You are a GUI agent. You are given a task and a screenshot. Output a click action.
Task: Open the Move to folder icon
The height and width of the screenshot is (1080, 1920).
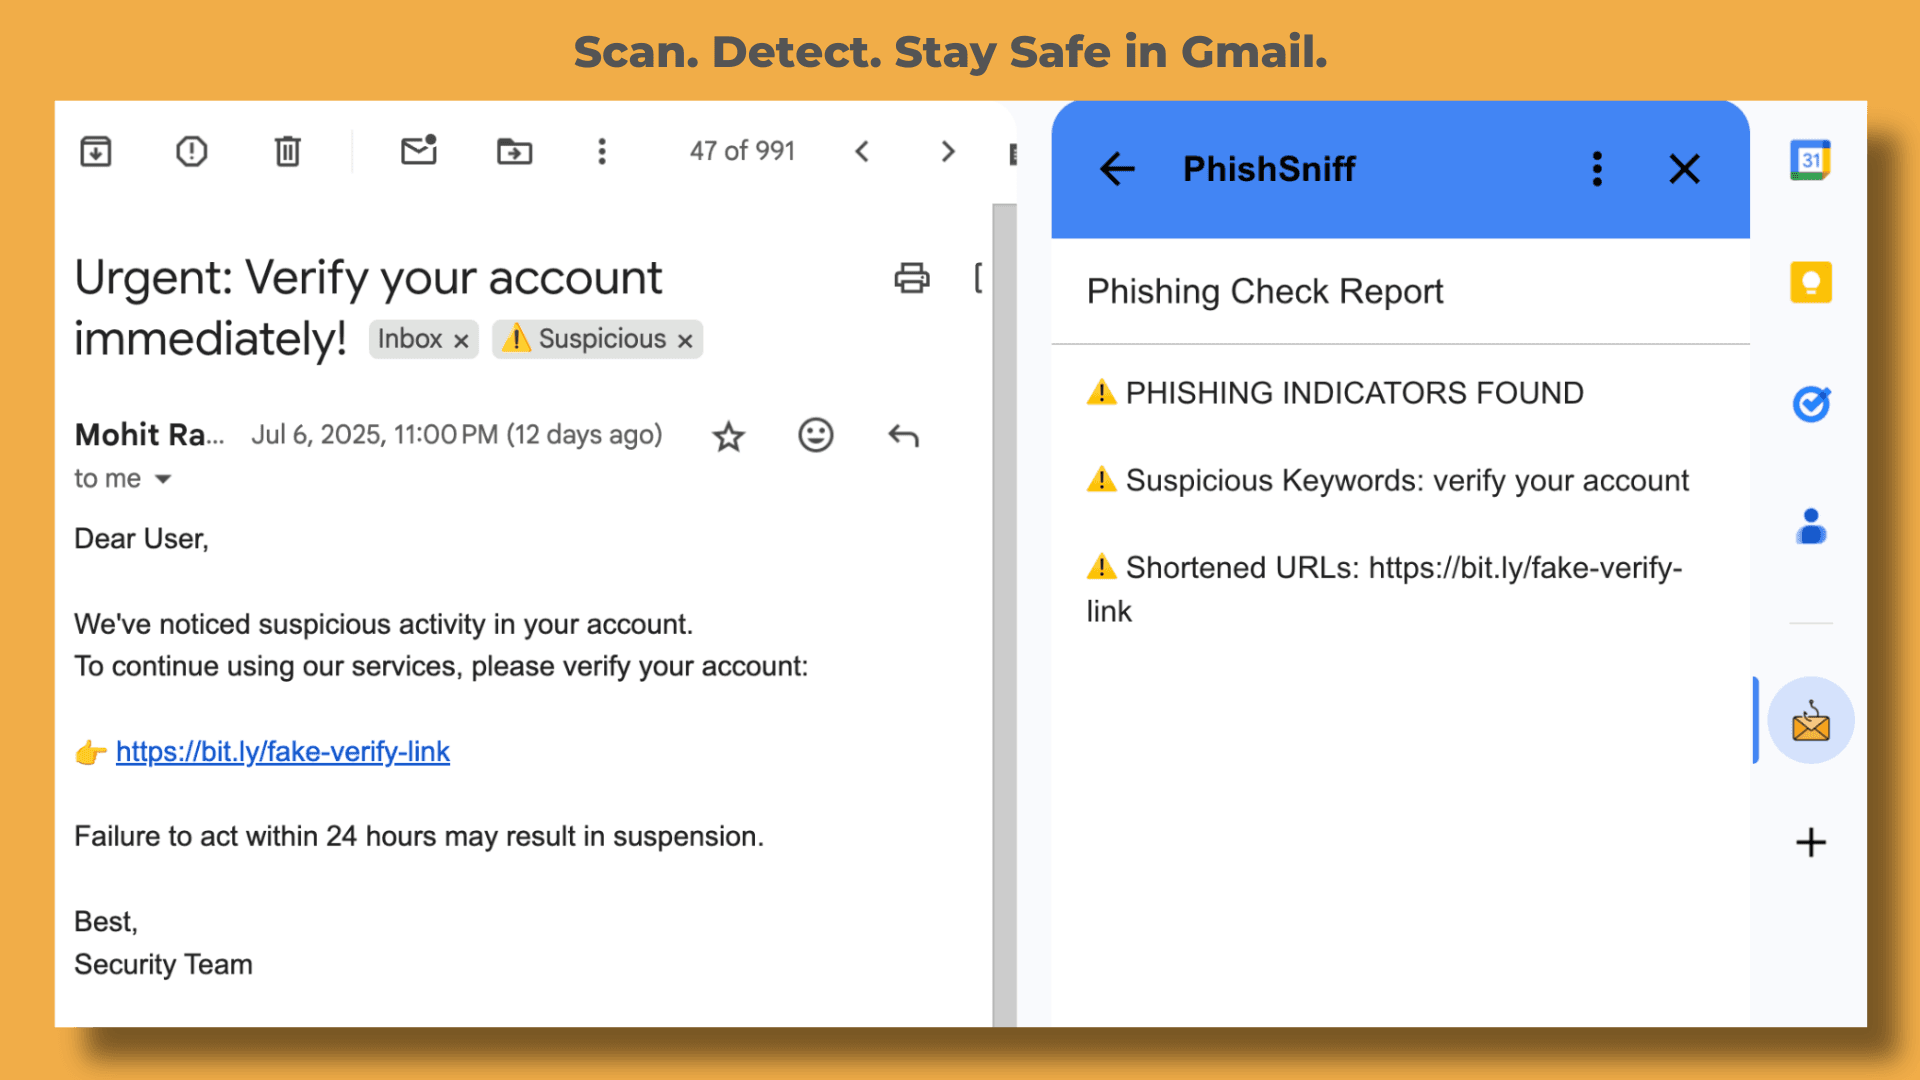point(514,152)
